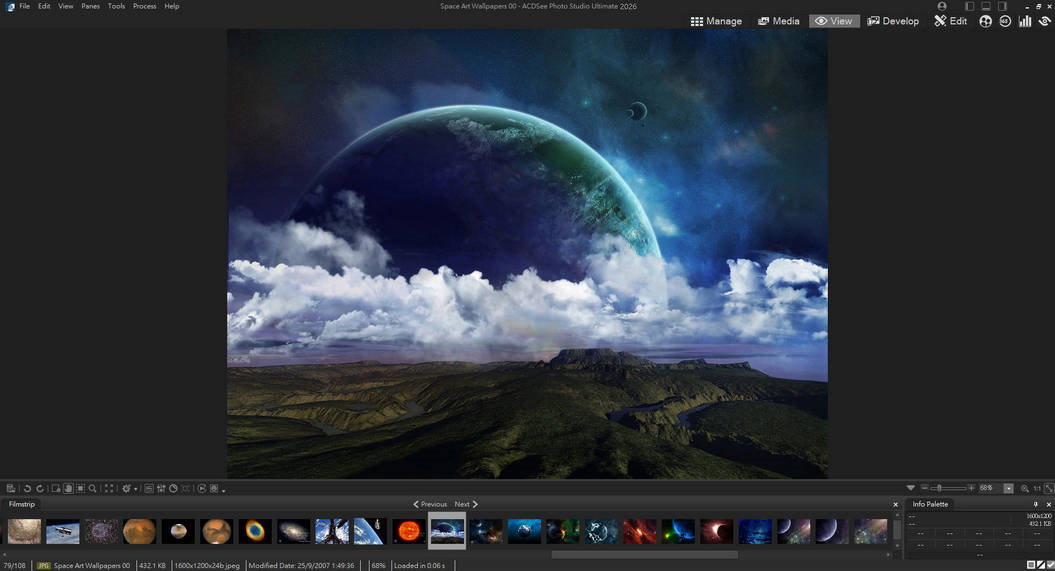Toggle the left pane layout button in title bar
1055x571 pixels.
click(970, 6)
